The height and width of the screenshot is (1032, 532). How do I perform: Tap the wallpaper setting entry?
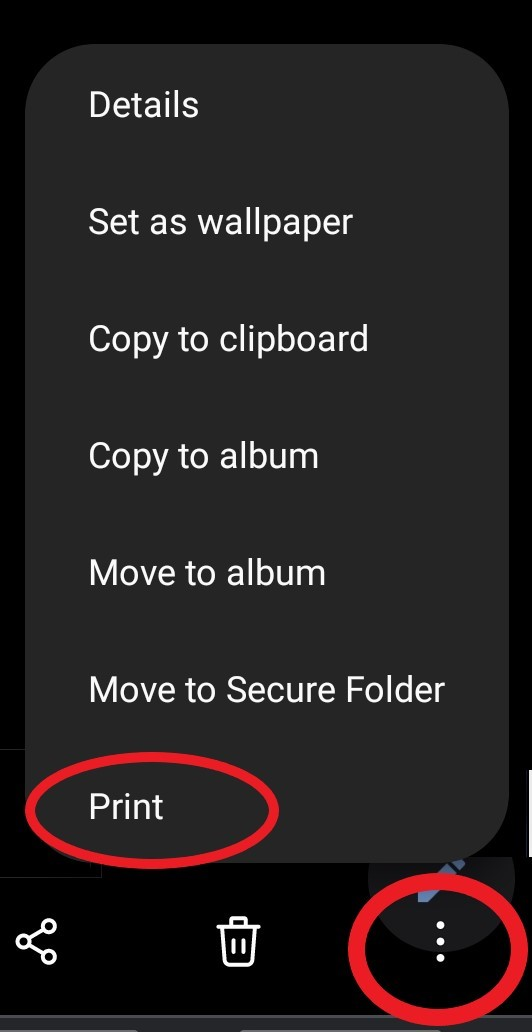pyautogui.click(x=221, y=222)
